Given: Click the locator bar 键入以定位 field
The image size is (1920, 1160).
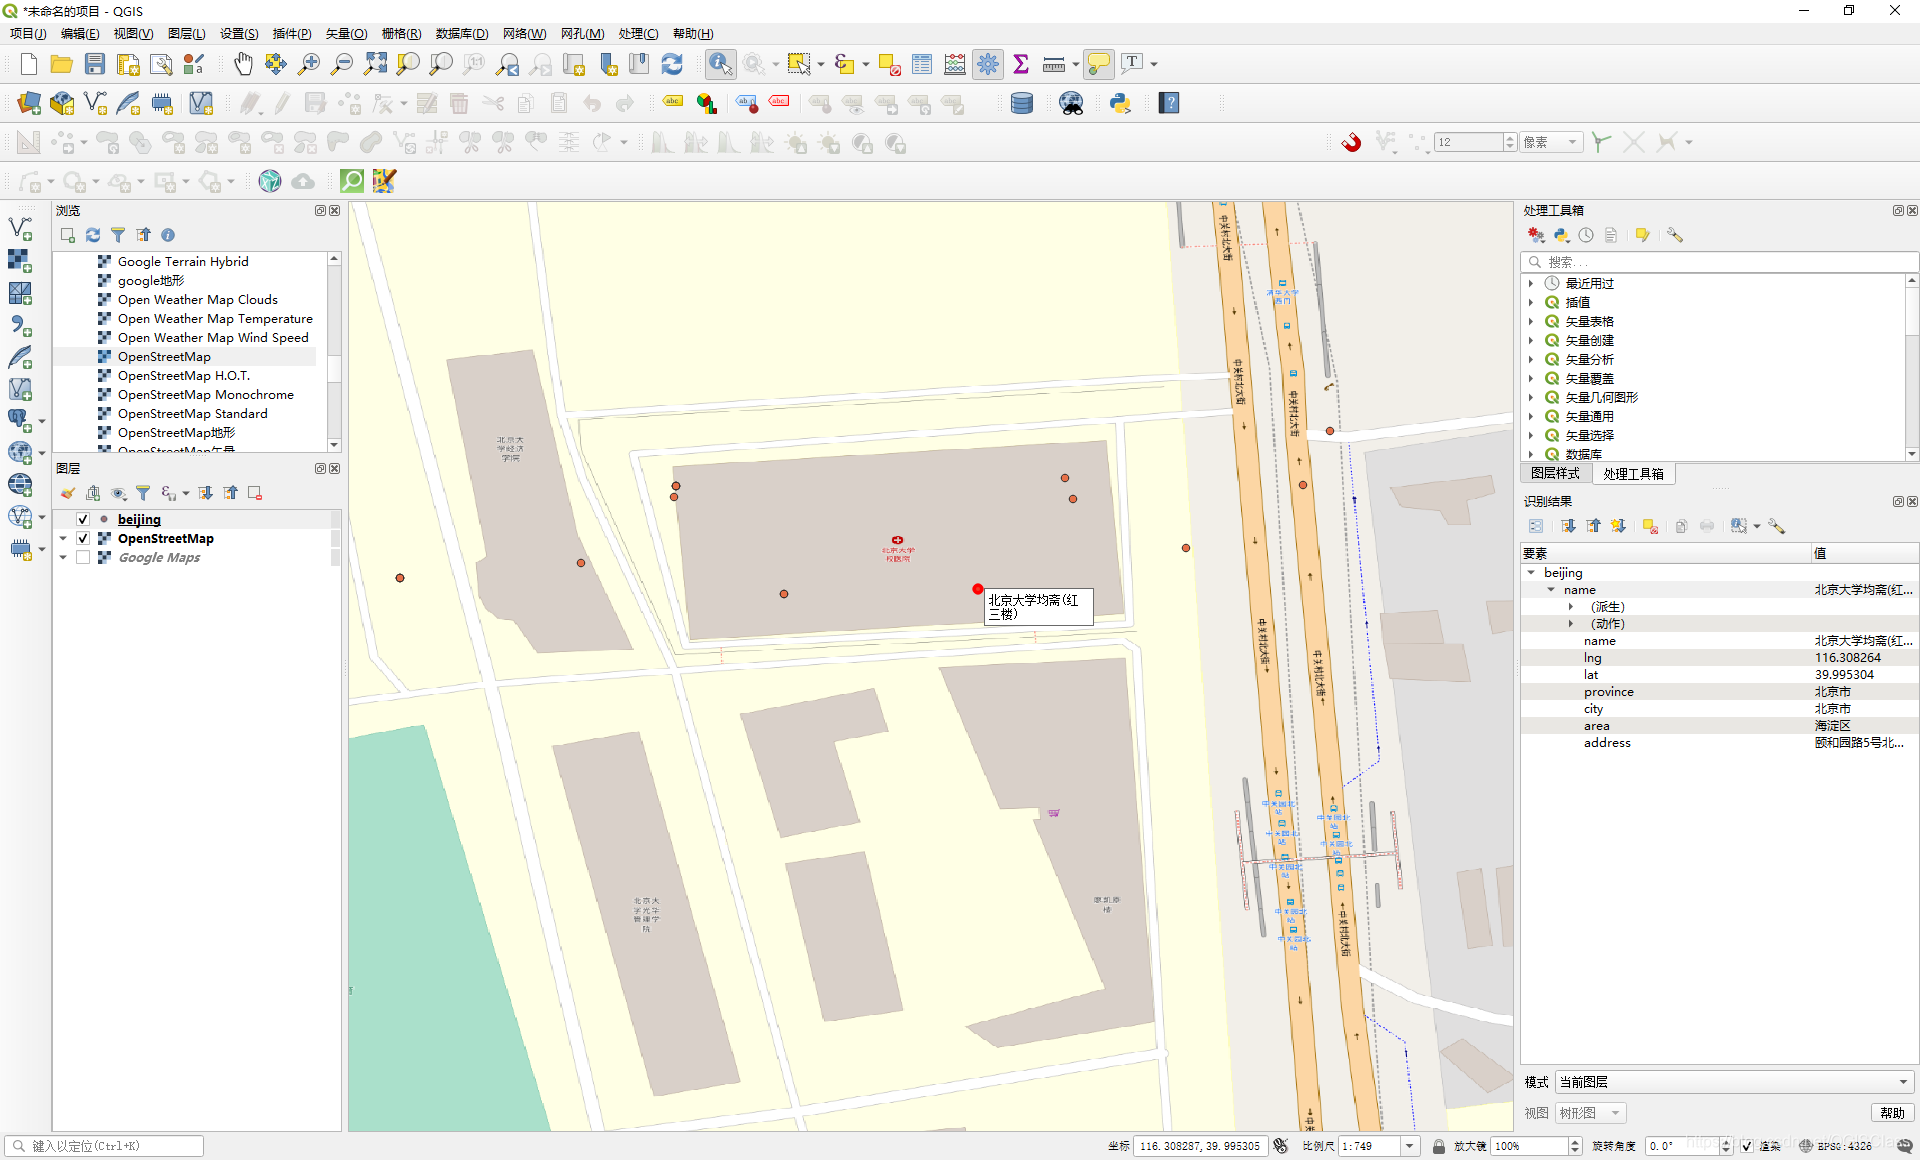Looking at the screenshot, I should point(104,1146).
